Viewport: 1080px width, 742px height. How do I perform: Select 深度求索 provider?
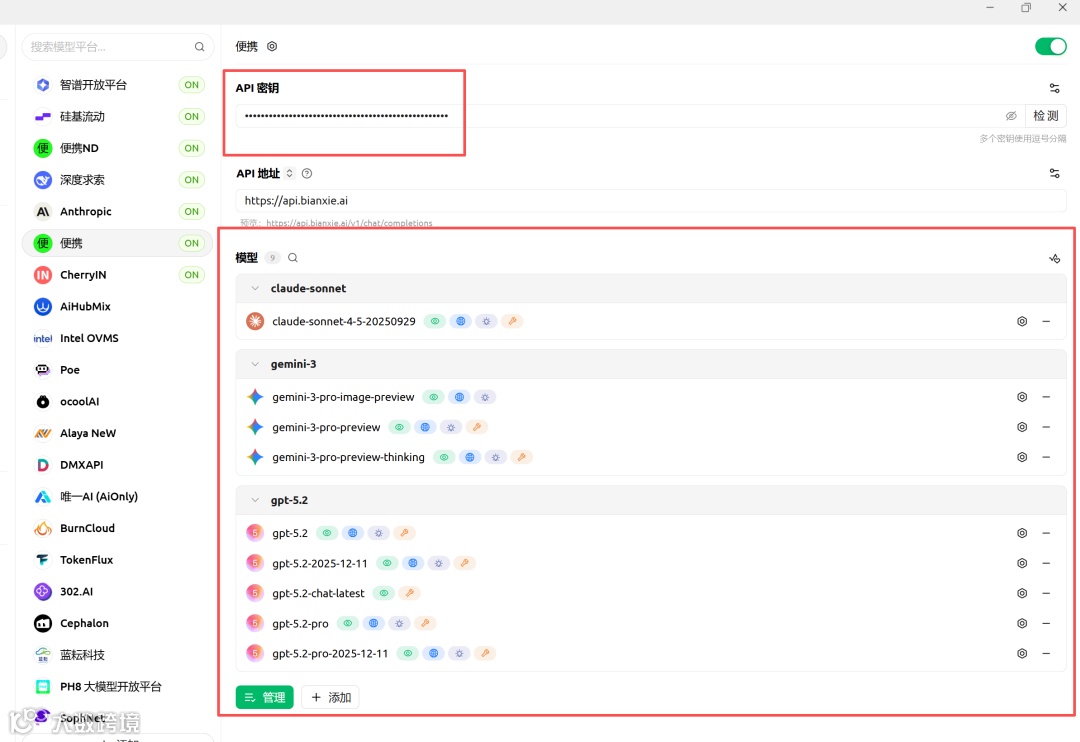(x=118, y=180)
